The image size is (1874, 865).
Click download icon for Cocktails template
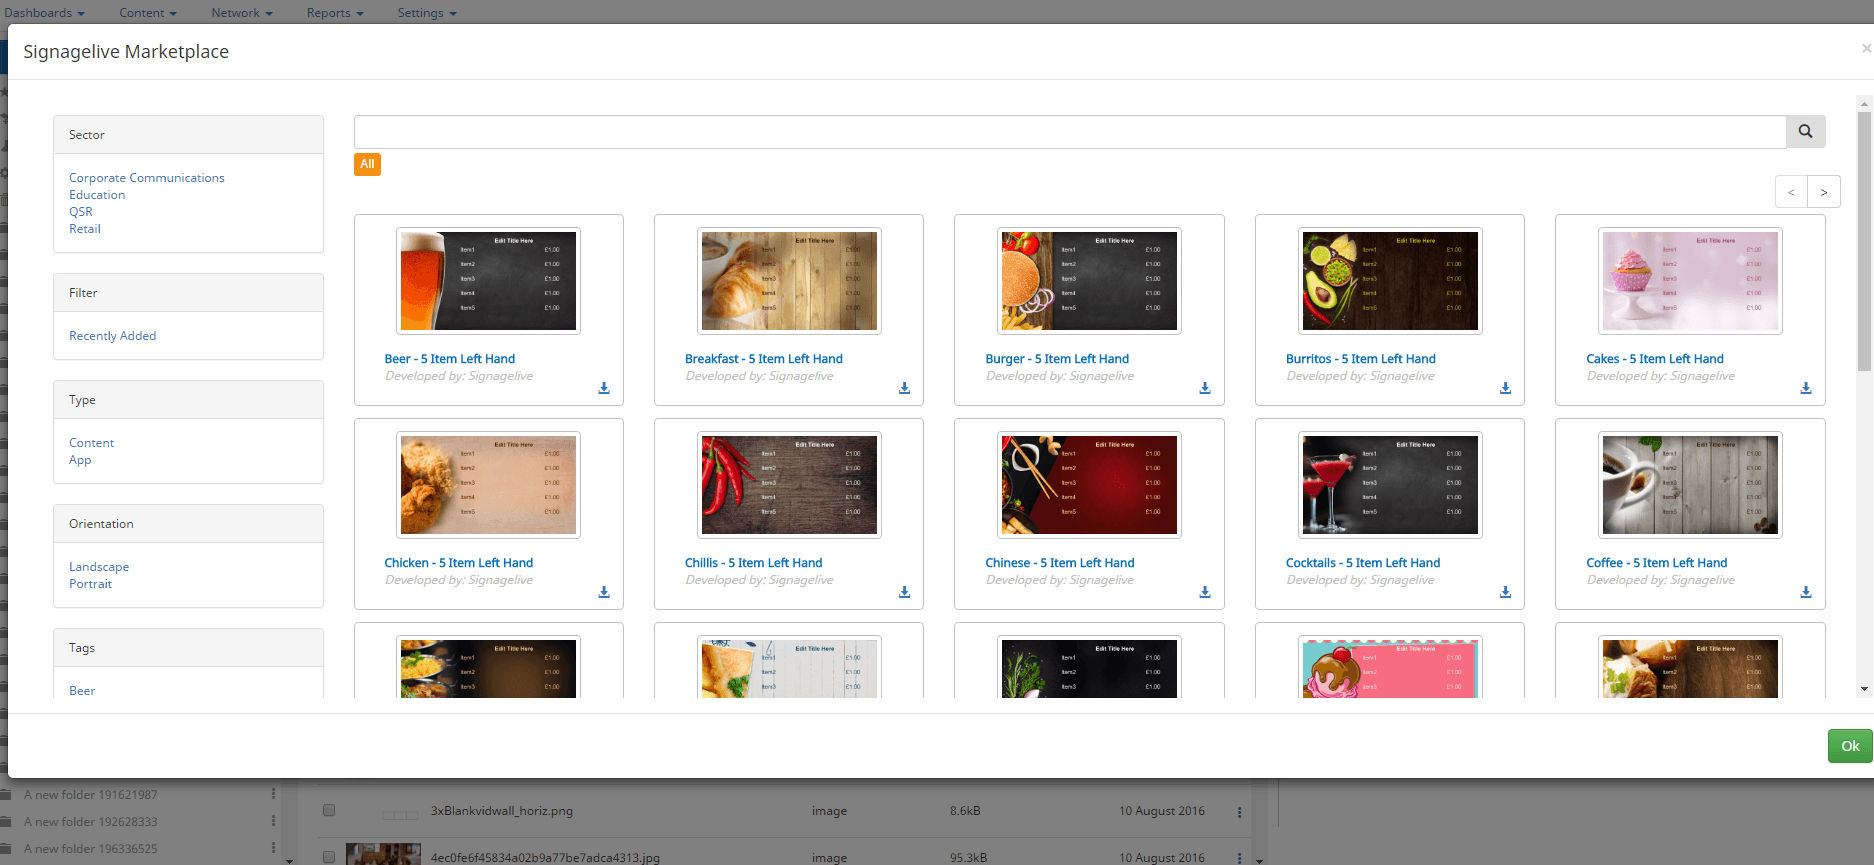click(1505, 592)
